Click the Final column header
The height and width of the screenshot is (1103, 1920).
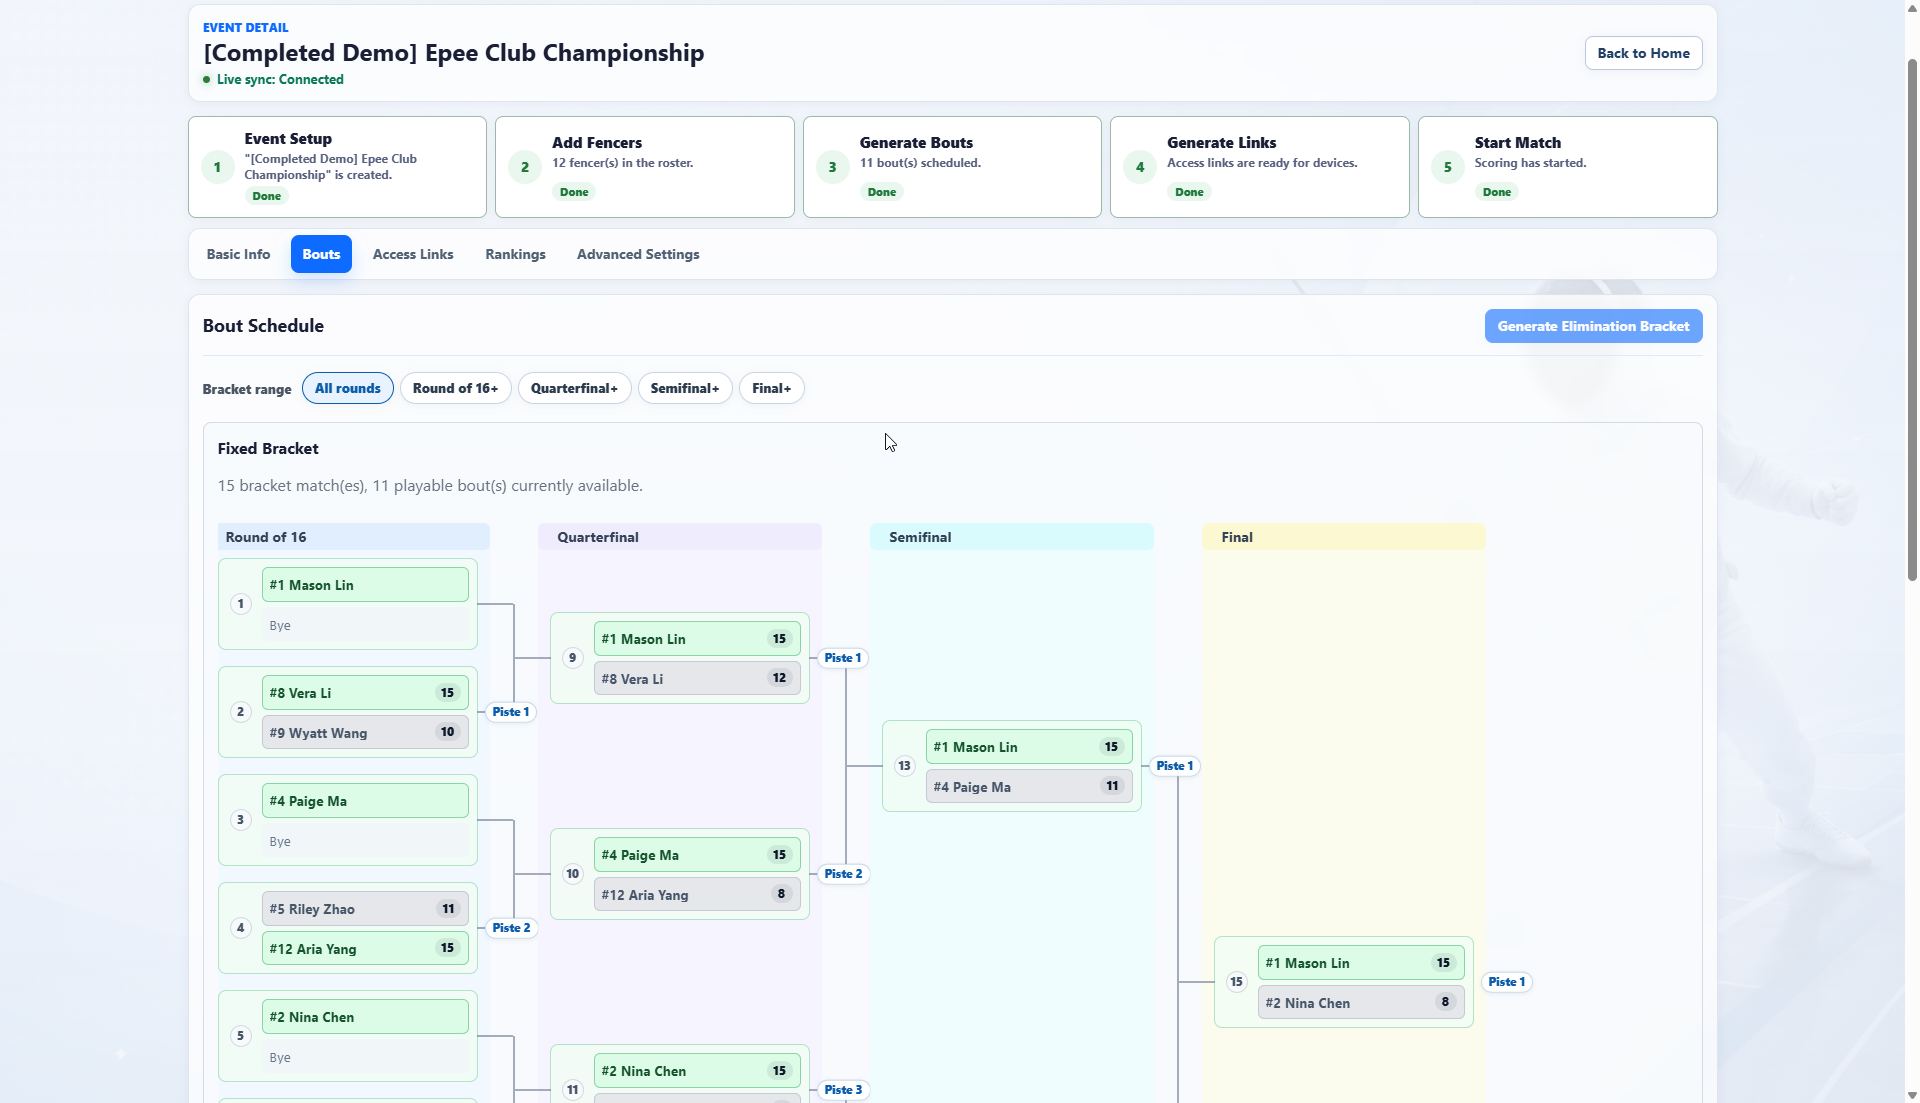coord(1343,537)
